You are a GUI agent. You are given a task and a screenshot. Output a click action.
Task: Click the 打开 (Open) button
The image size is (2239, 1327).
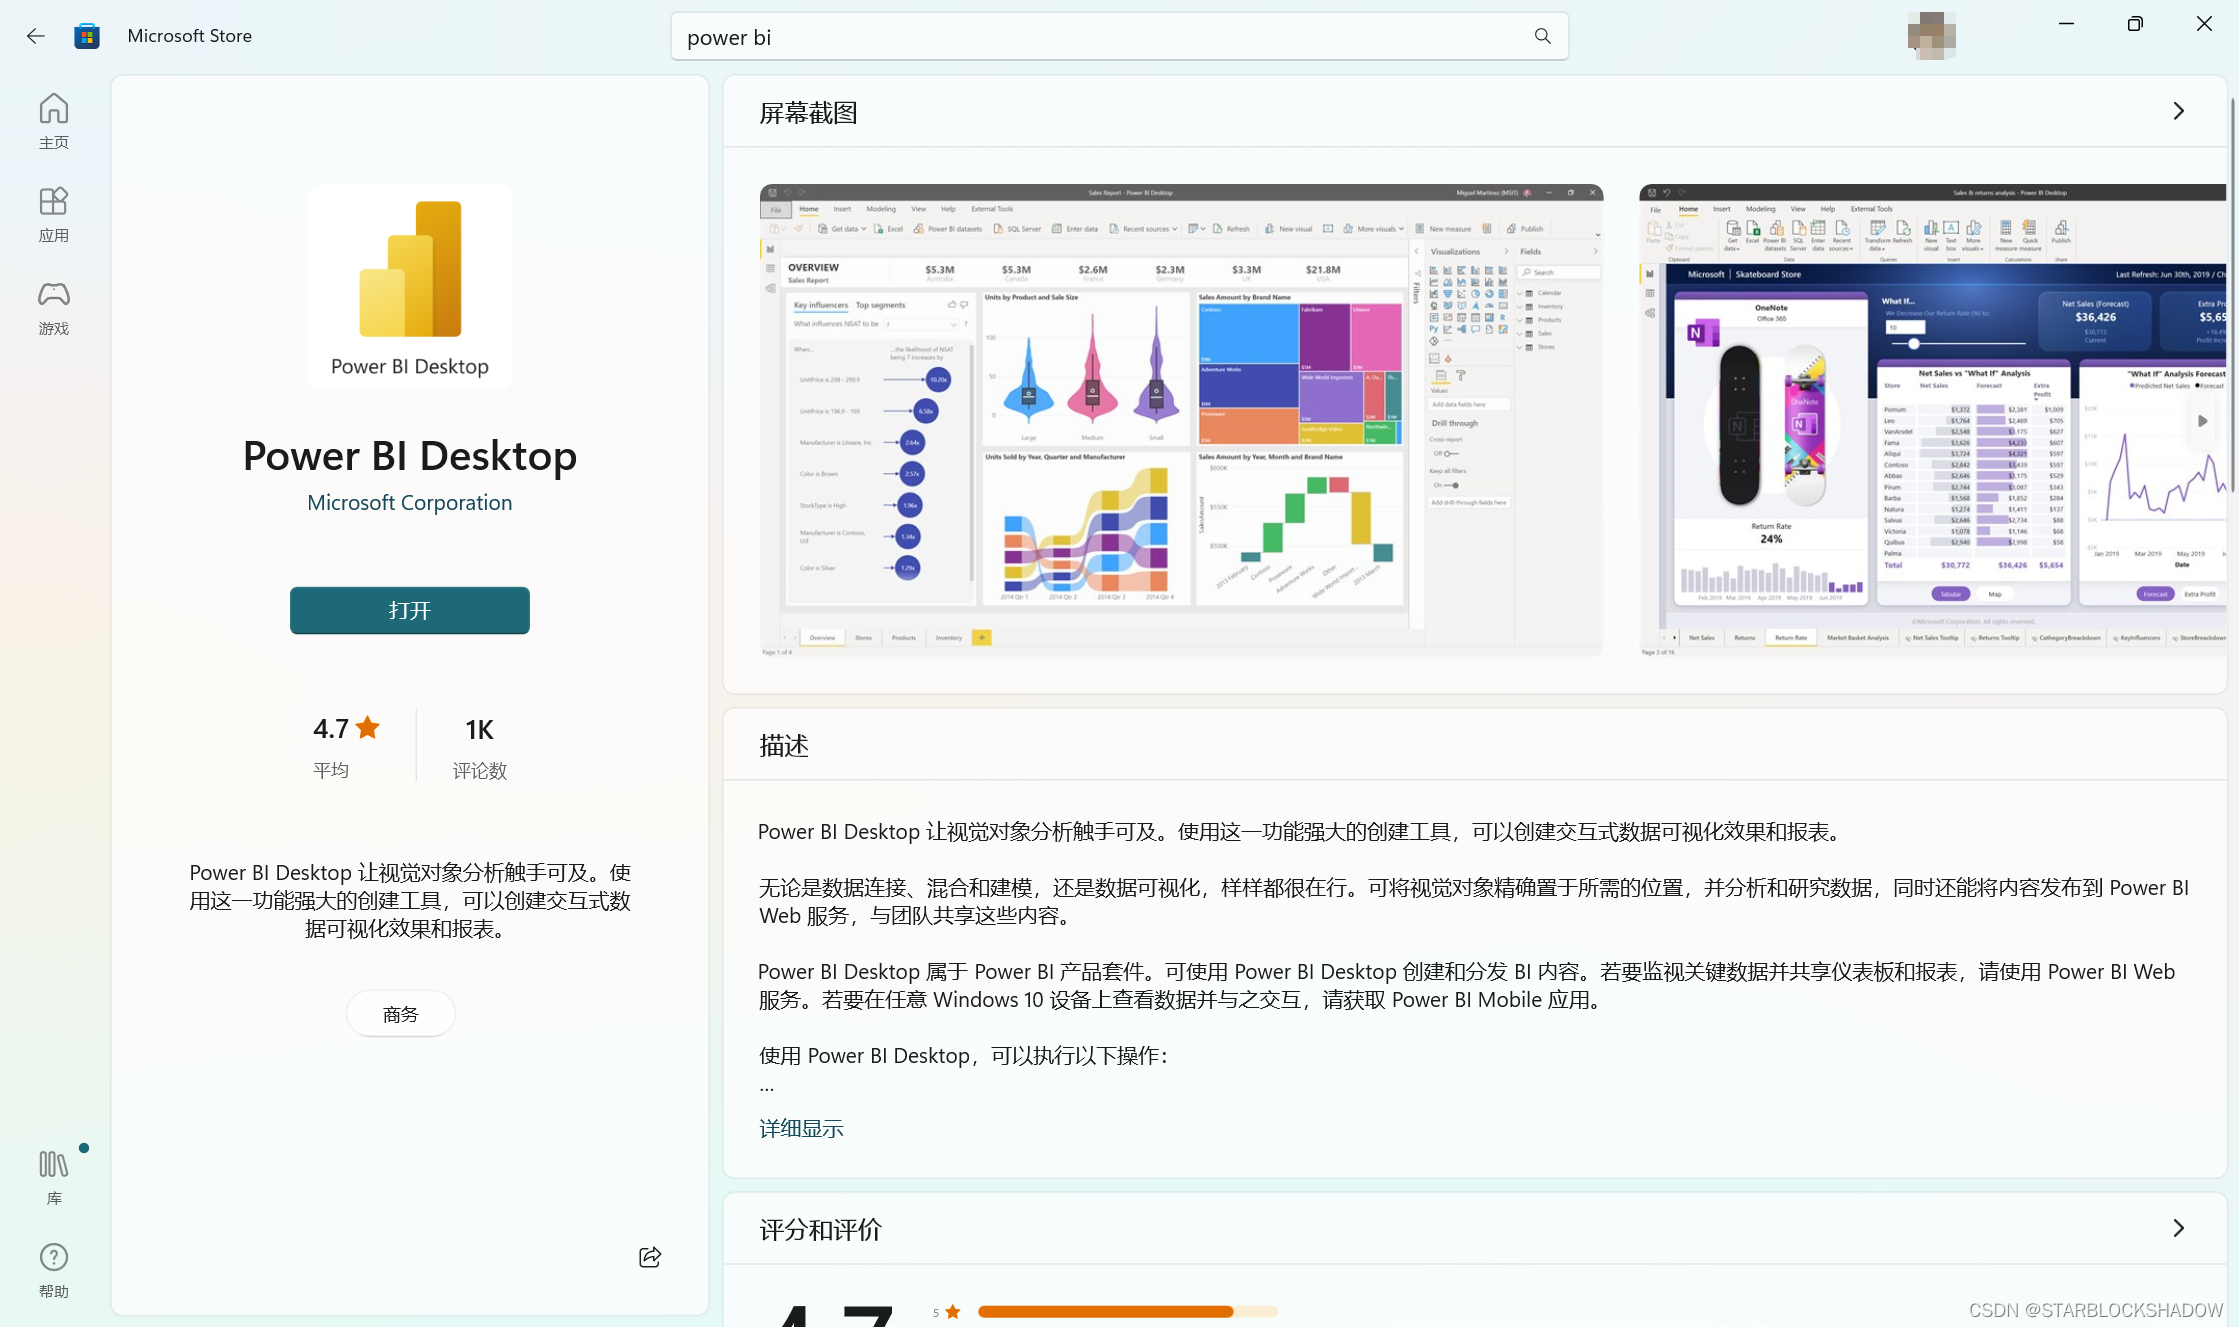click(x=410, y=610)
